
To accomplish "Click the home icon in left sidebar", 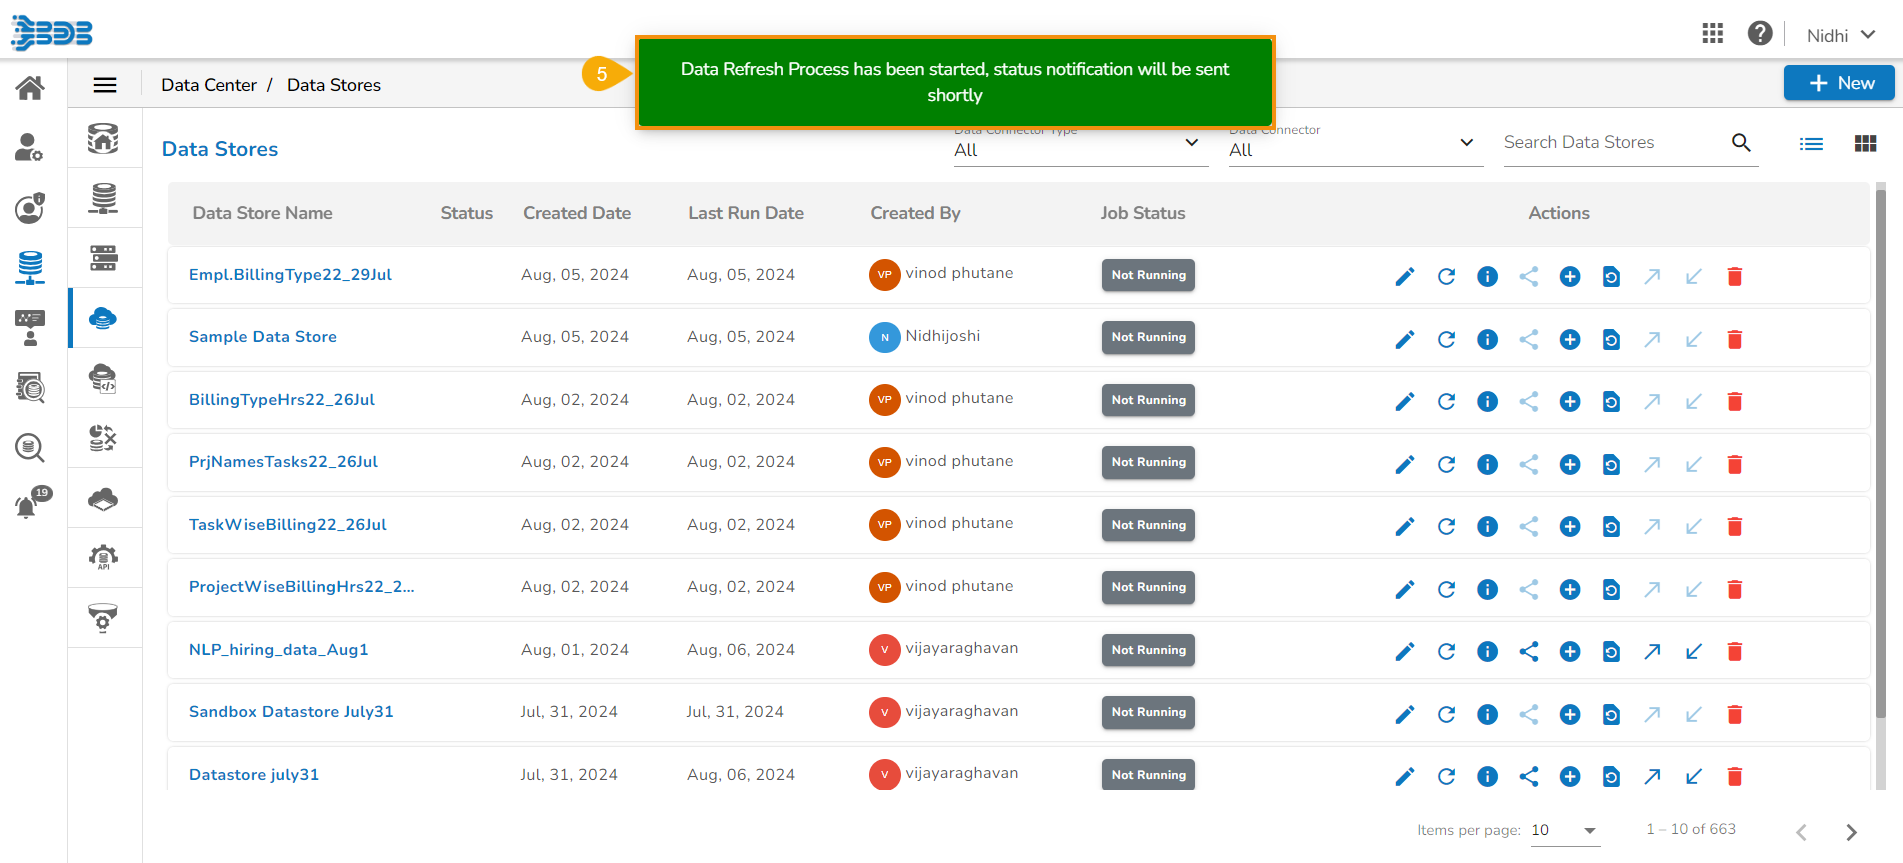I will pos(30,88).
